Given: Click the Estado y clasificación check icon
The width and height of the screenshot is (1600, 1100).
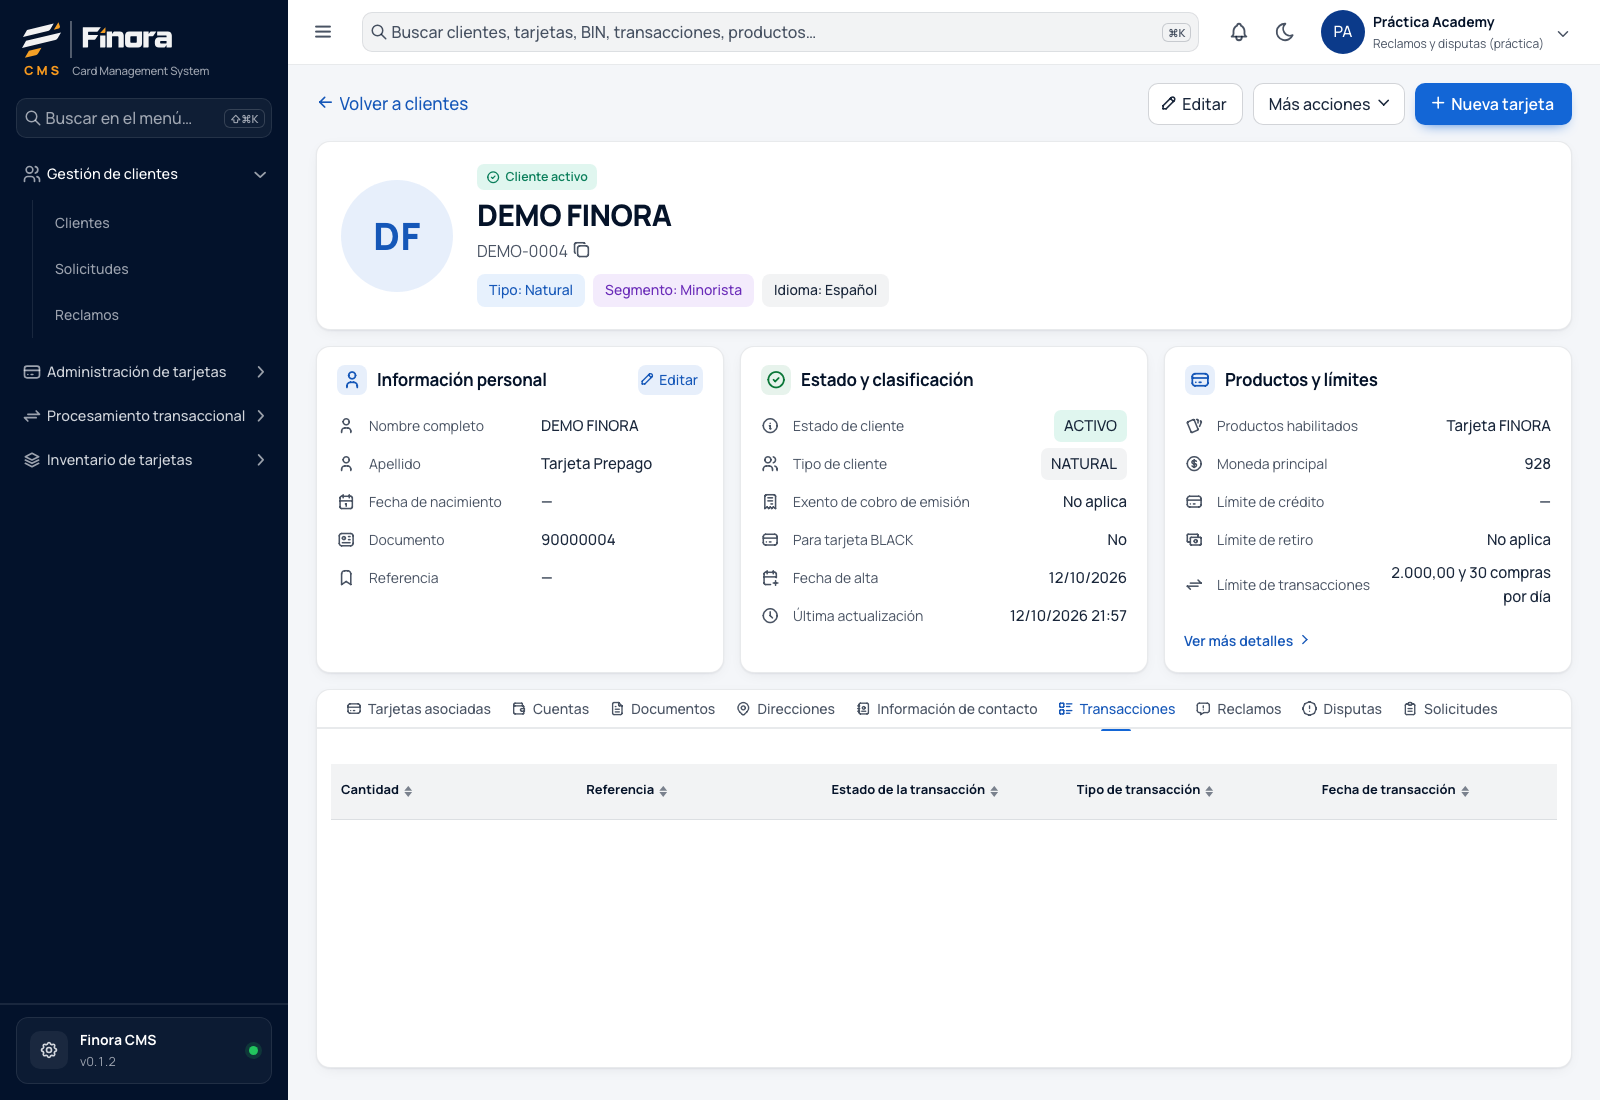Looking at the screenshot, I should pyautogui.click(x=776, y=380).
